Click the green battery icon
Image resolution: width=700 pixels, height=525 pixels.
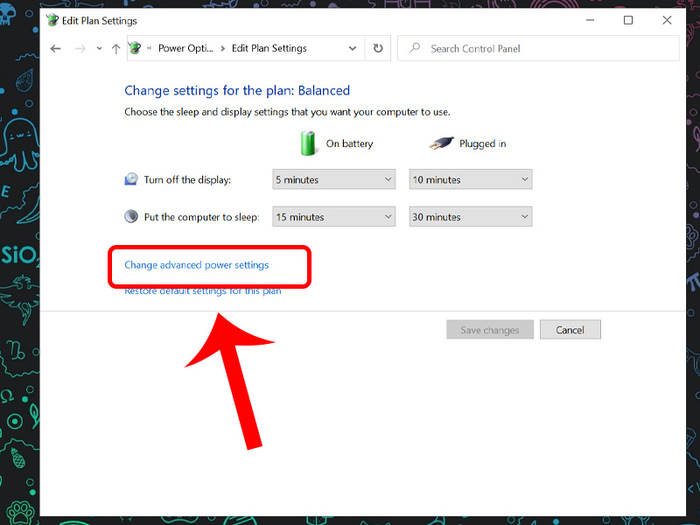308,143
